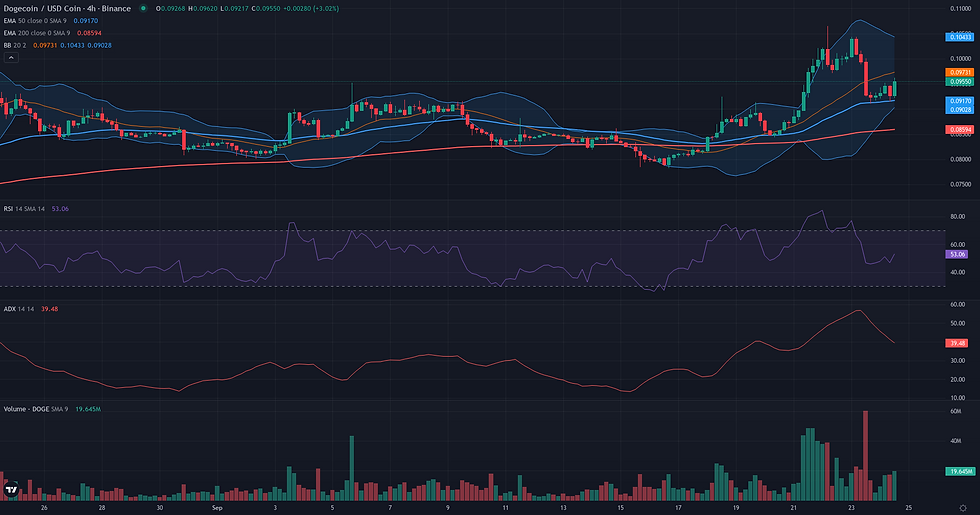Click the green market status dot
This screenshot has width=980, height=515.
(144, 9)
